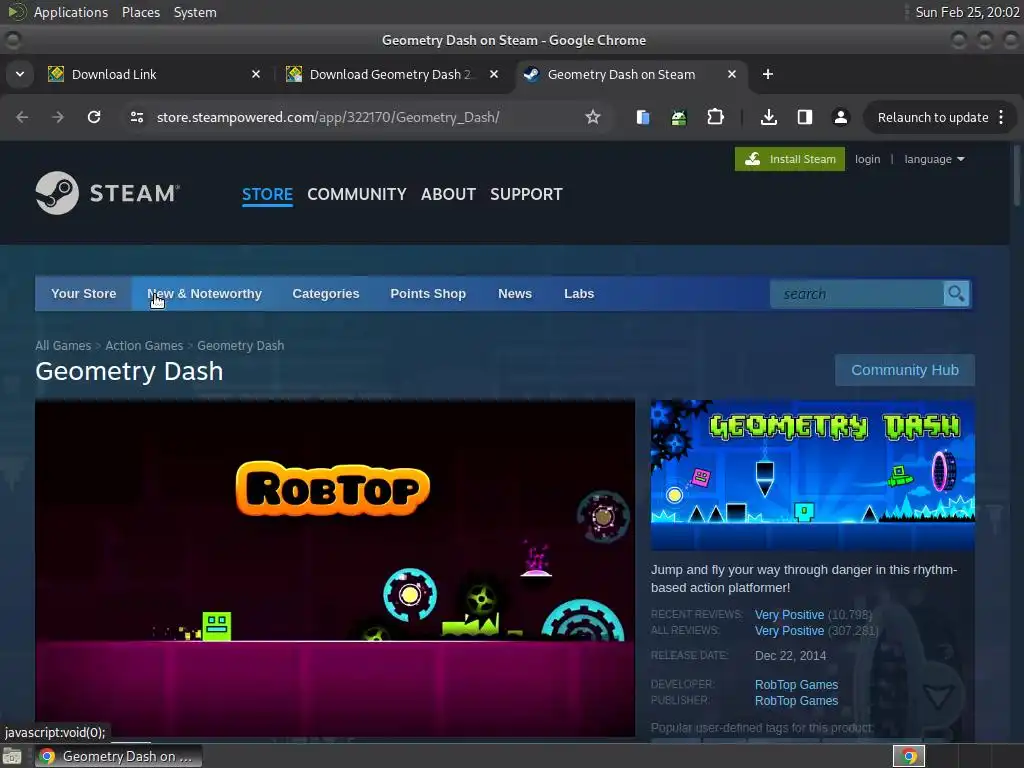Click show desktop icon in bottom panel
The width and height of the screenshot is (1024, 768).
coord(12,756)
